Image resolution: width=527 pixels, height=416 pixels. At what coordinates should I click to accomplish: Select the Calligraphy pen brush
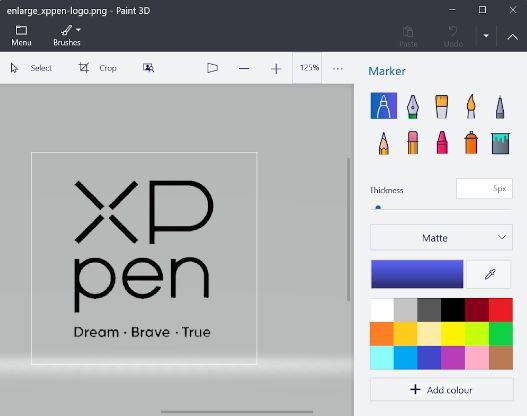(413, 107)
